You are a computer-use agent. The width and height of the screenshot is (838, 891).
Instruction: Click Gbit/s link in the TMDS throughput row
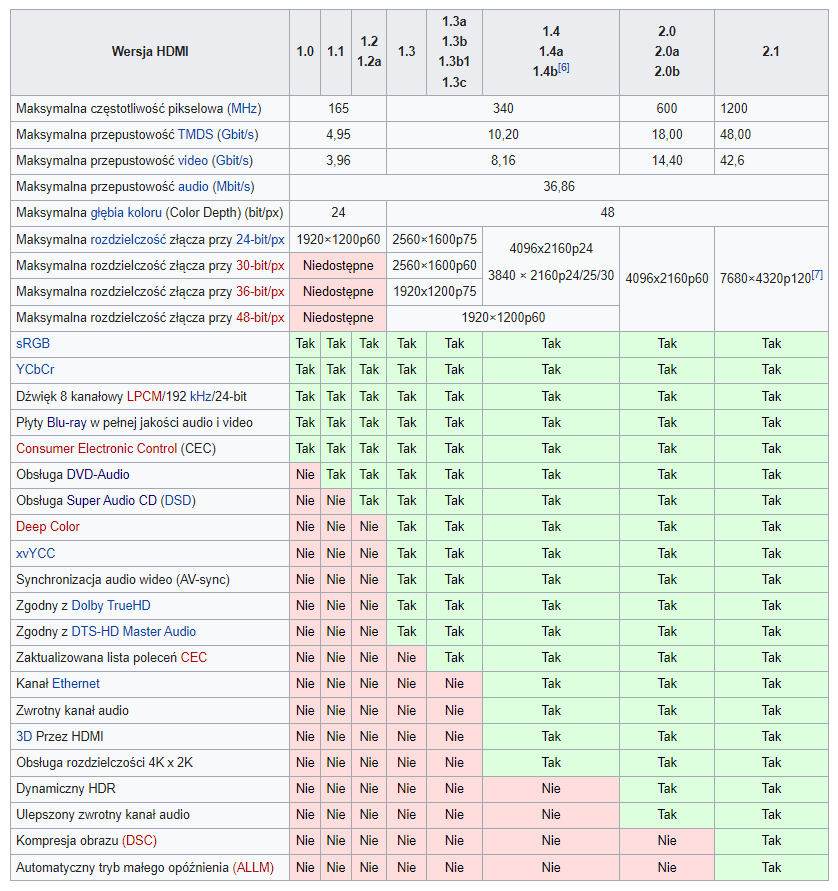237,135
